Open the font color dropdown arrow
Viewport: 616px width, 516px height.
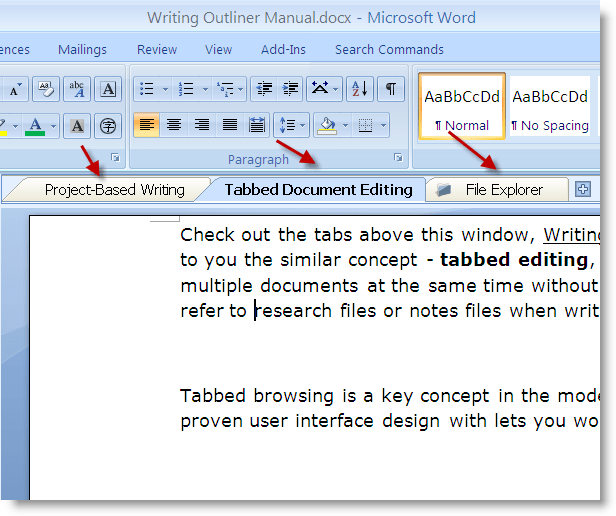[53, 126]
